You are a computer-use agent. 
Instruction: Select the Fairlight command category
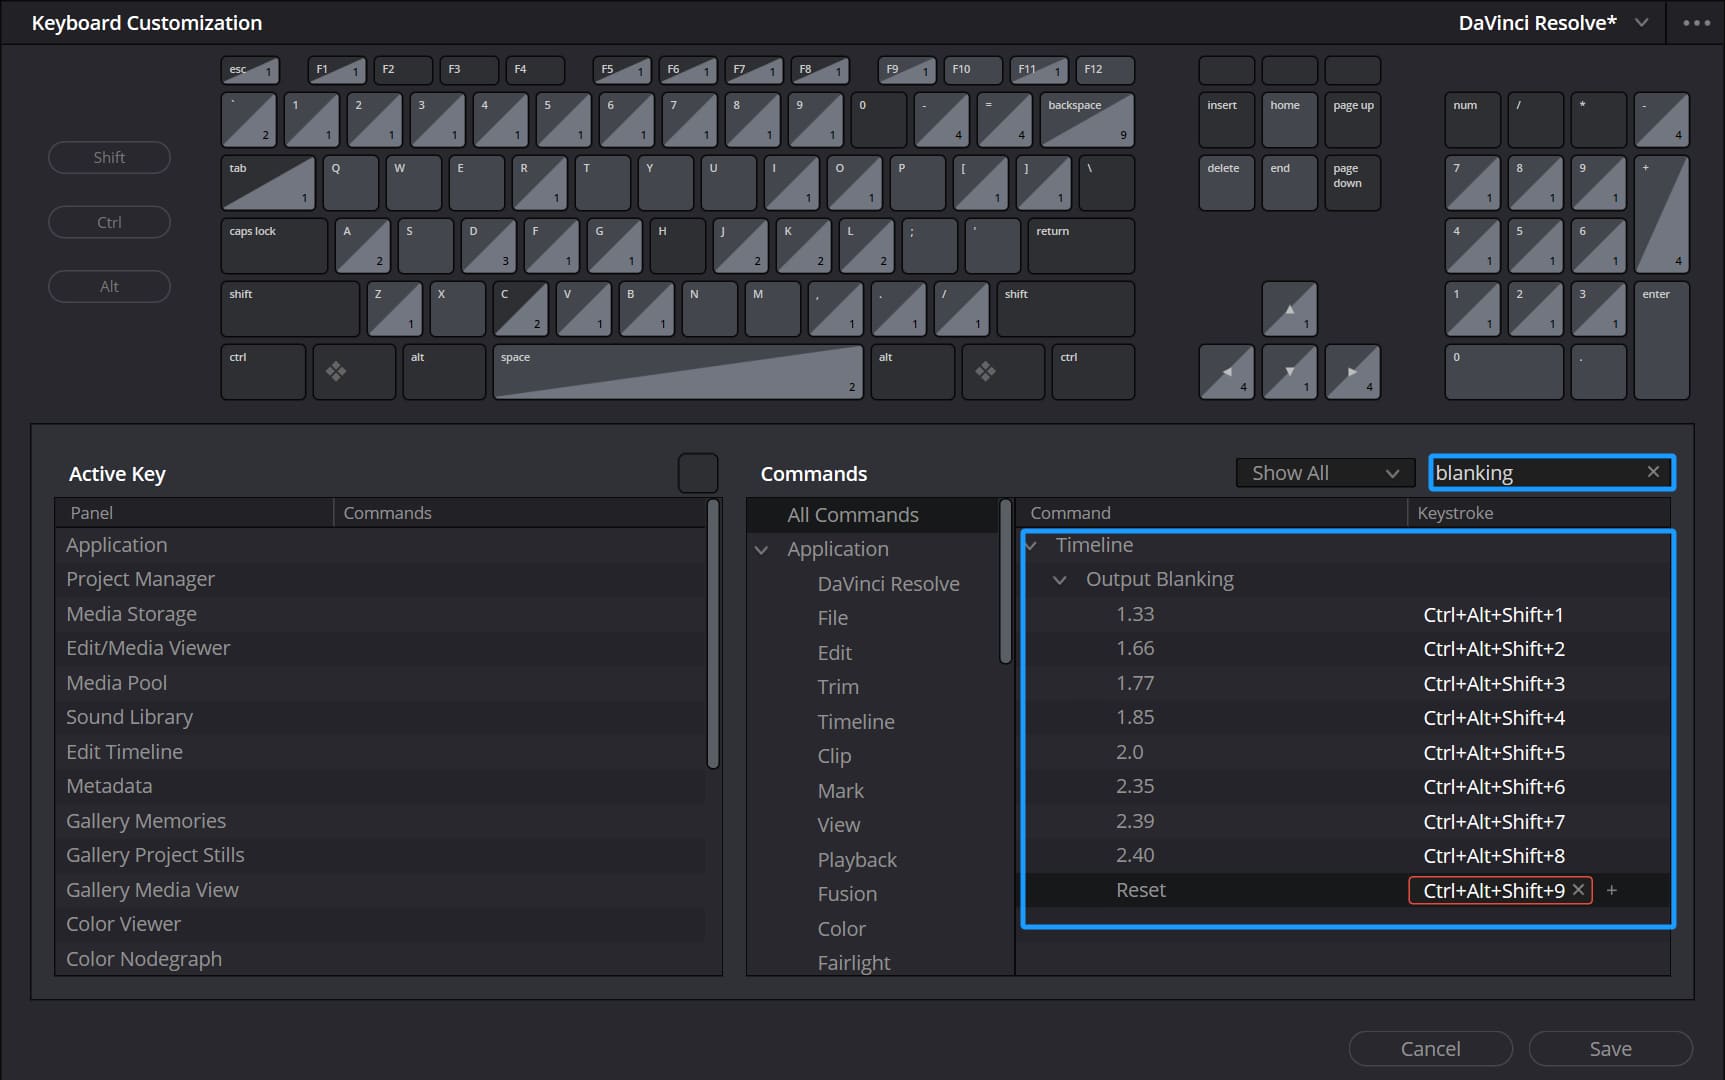[853, 963]
